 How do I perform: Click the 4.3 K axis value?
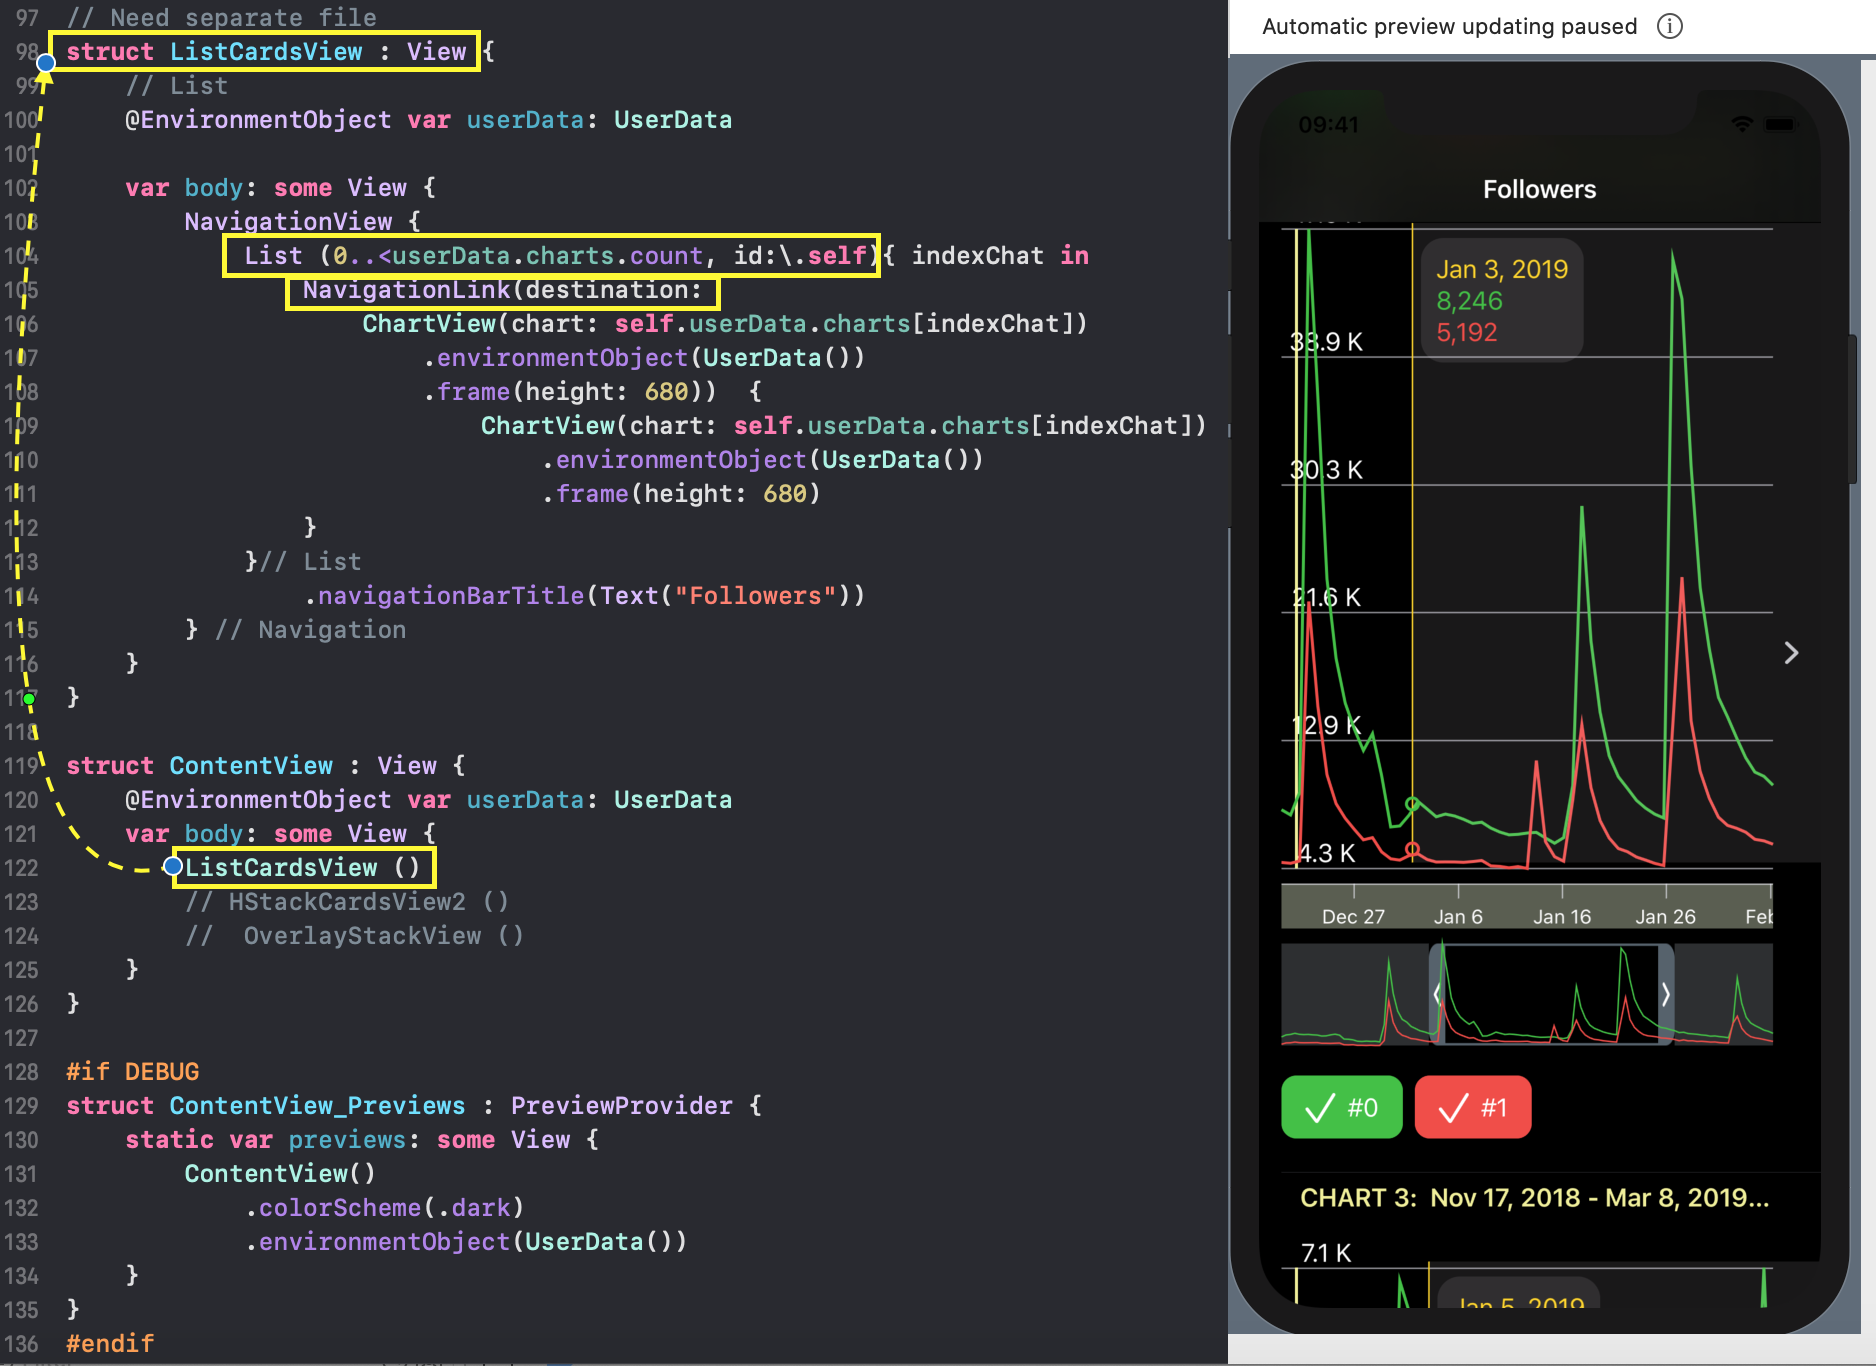pyautogui.click(x=1327, y=854)
